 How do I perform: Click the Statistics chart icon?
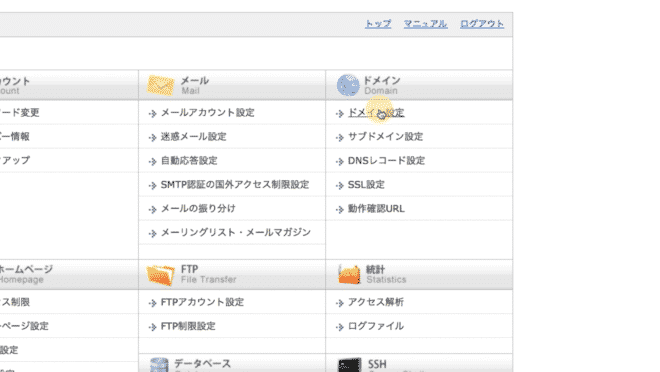(x=349, y=274)
